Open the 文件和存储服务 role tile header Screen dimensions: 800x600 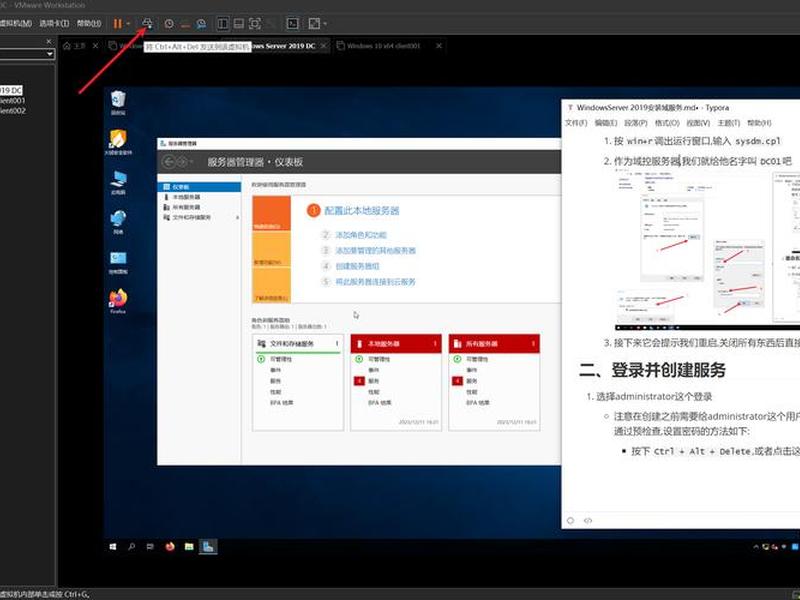pos(298,344)
